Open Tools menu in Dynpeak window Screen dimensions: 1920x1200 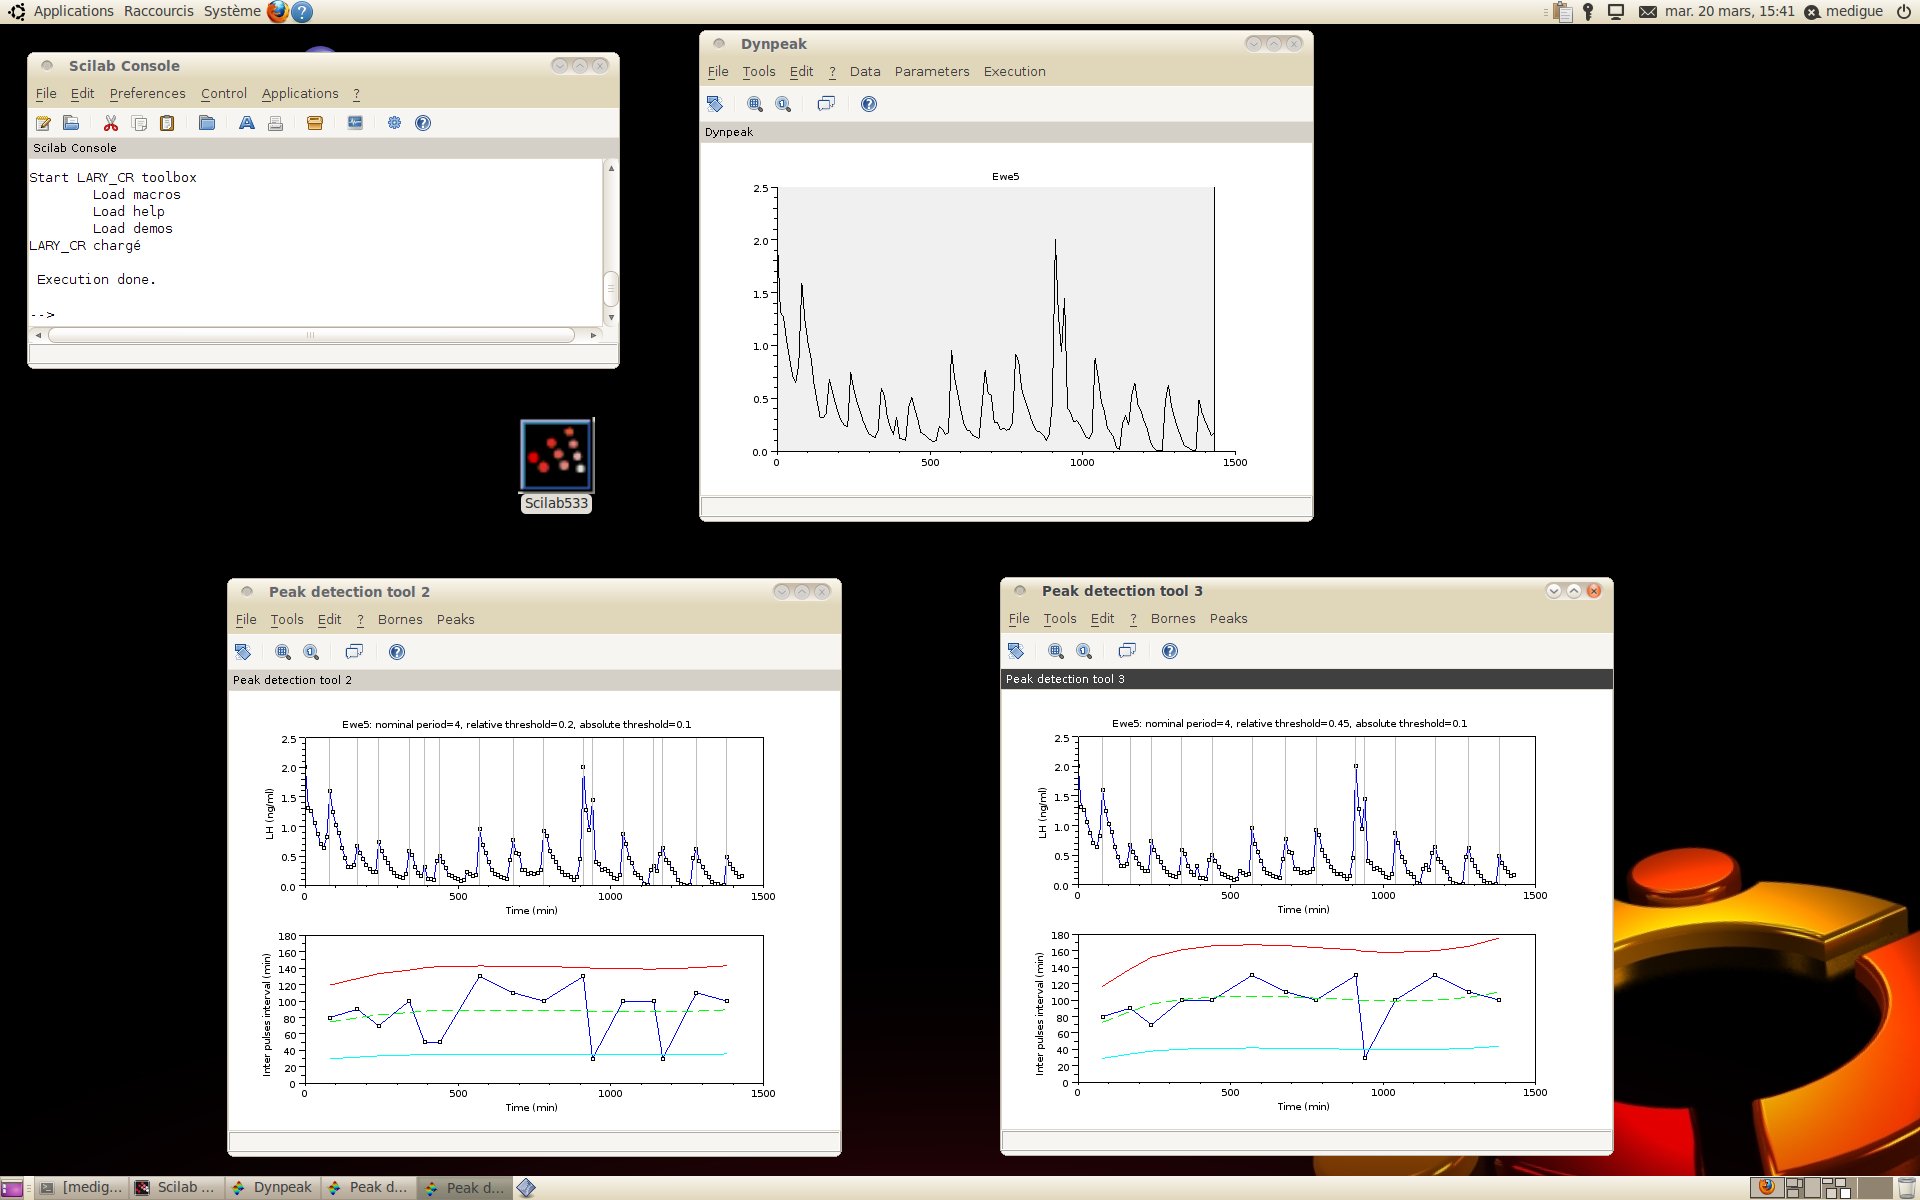click(759, 72)
